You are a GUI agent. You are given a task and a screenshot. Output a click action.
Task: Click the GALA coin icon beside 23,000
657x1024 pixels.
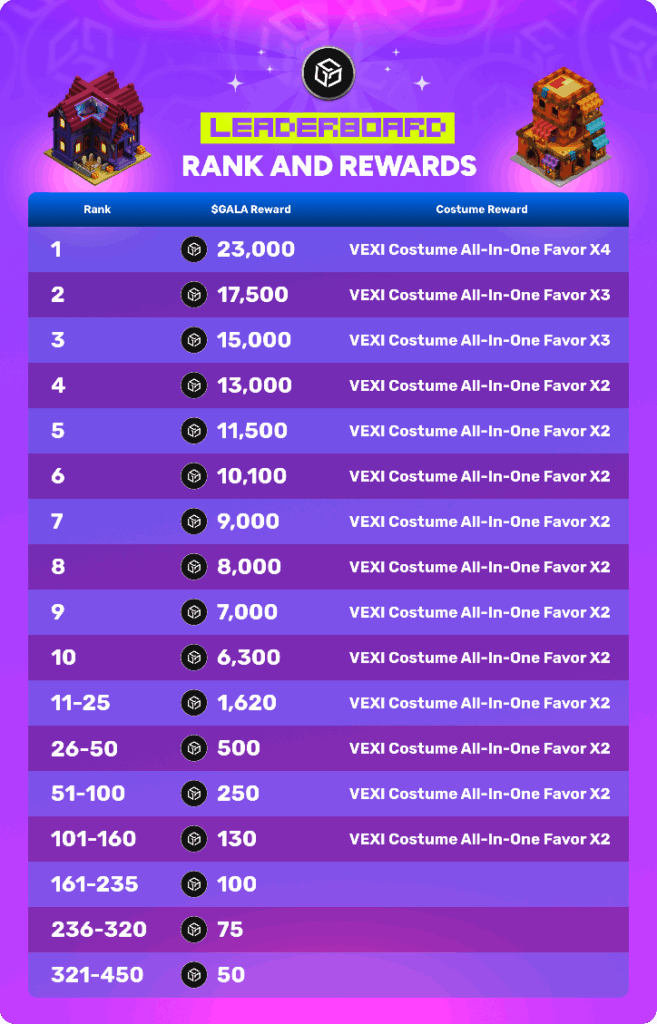pos(194,250)
